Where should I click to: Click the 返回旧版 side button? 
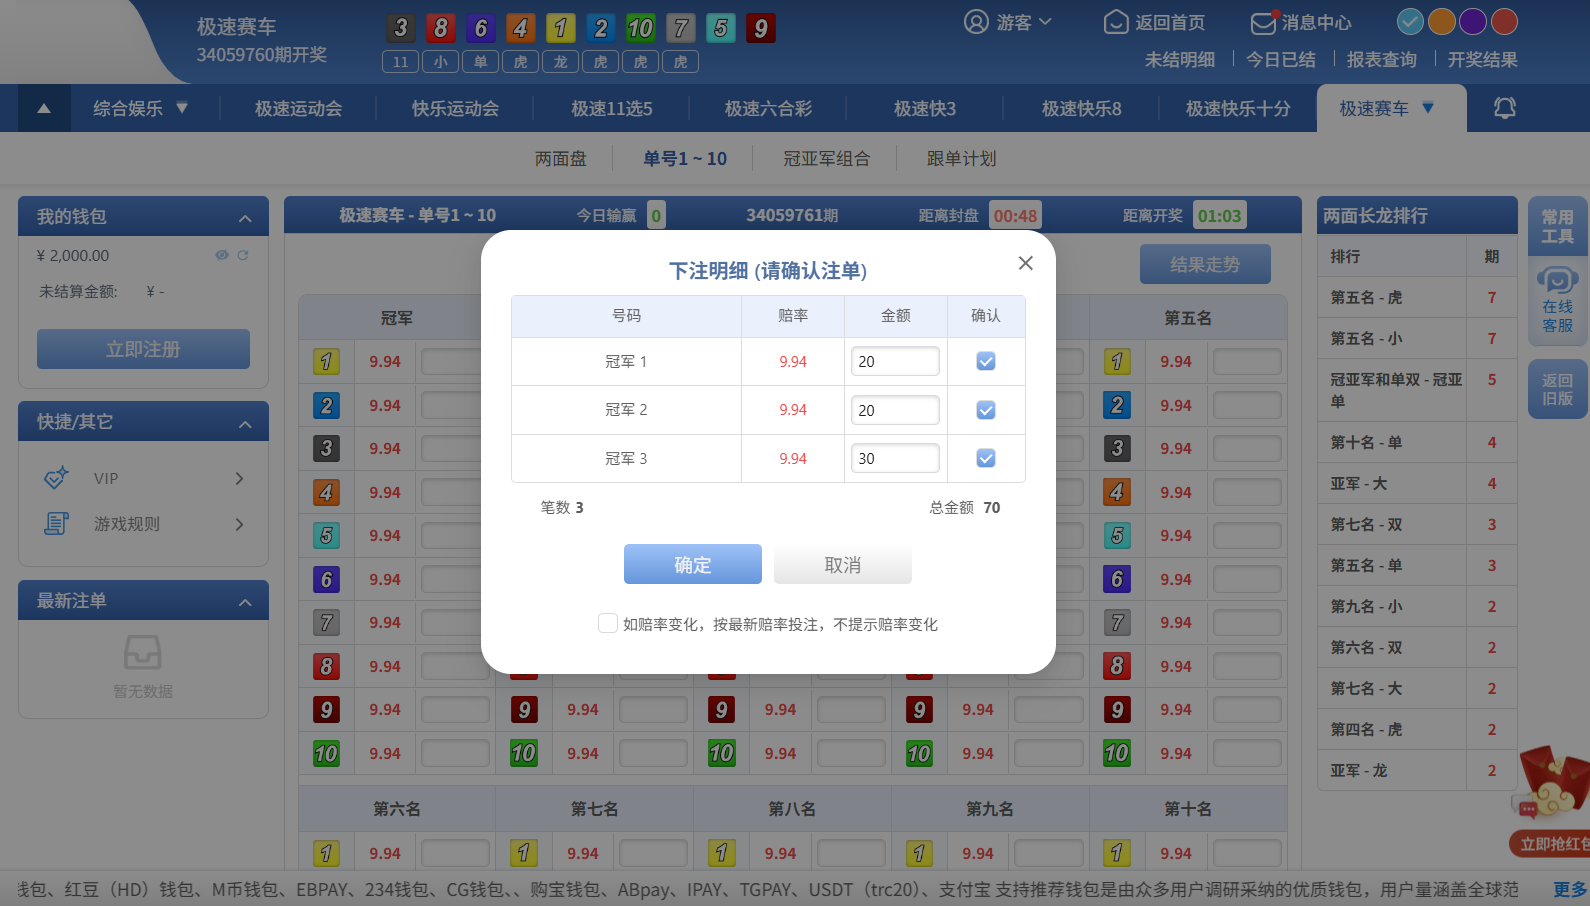[x=1557, y=389]
